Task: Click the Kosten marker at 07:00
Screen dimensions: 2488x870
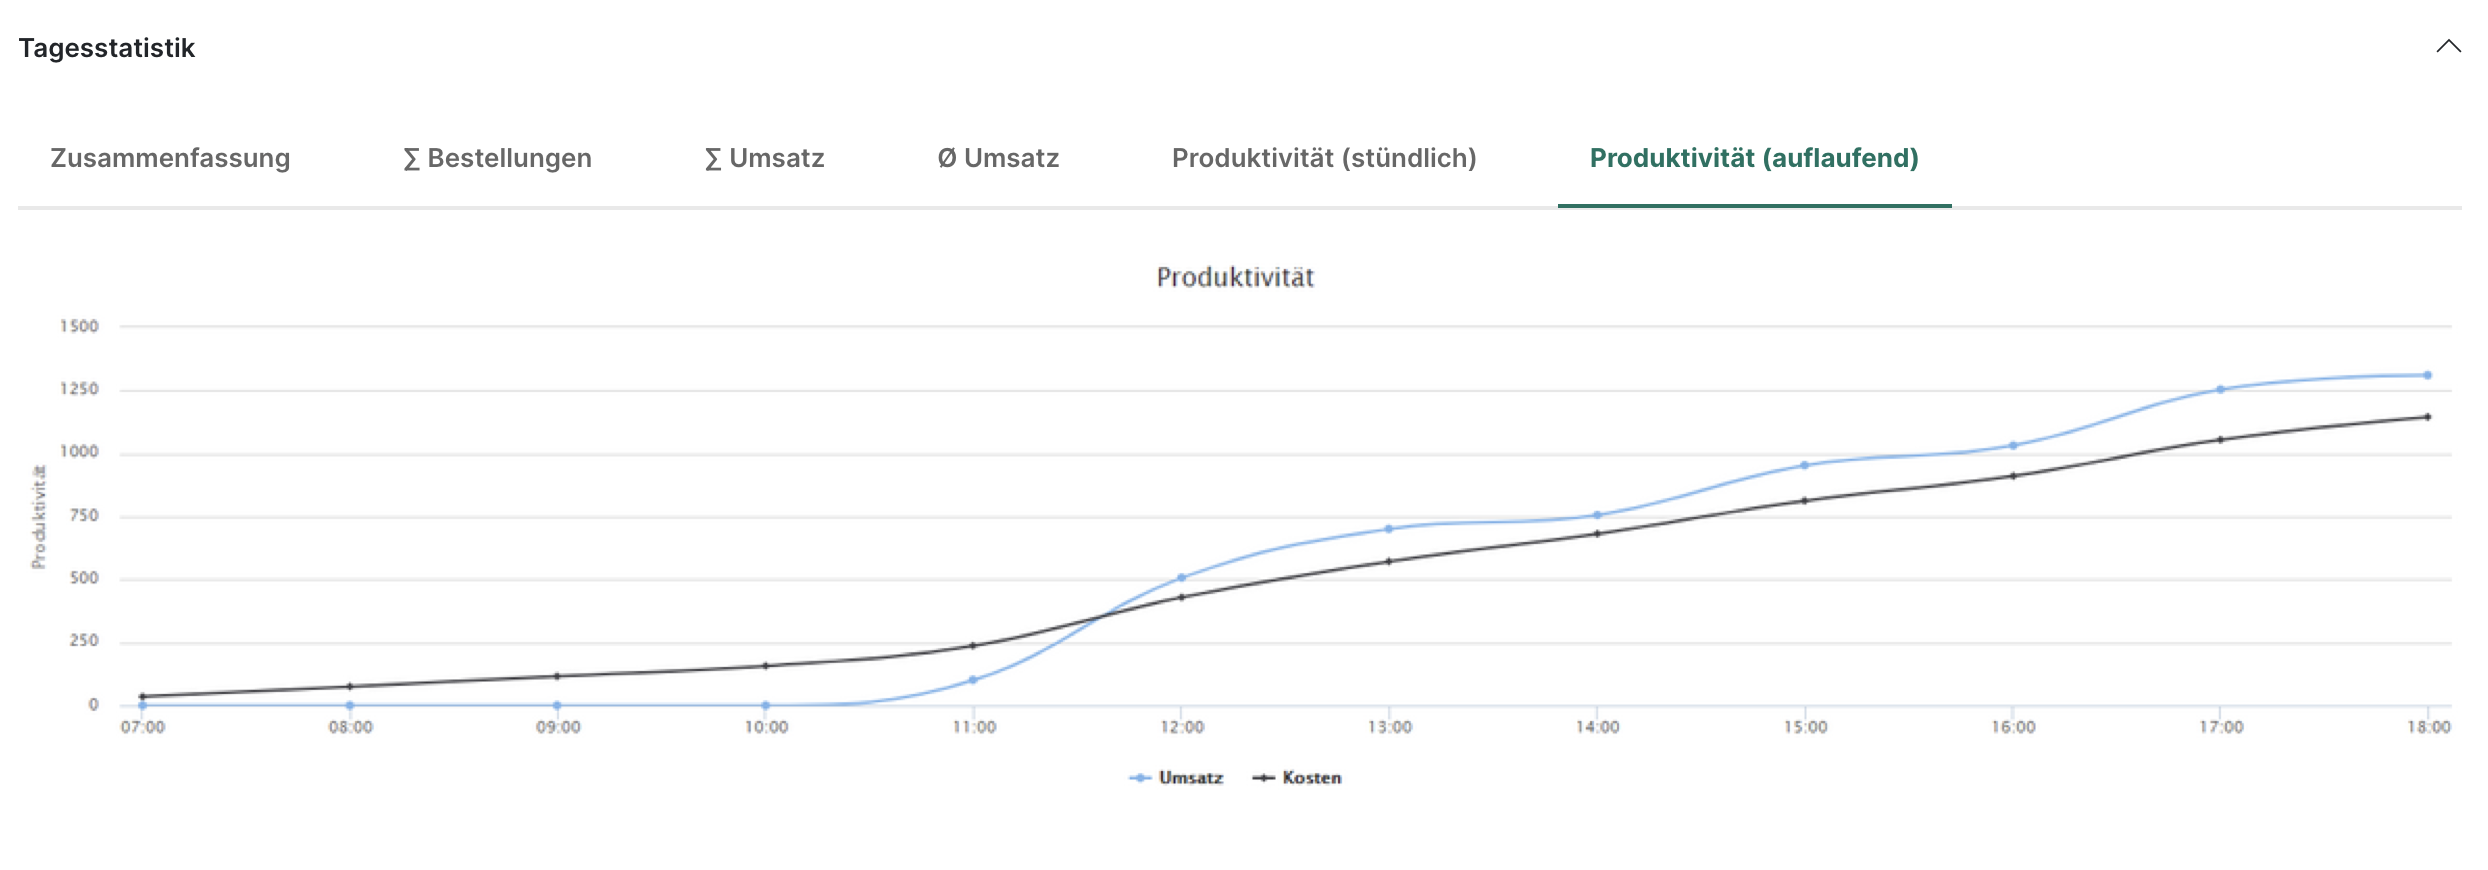Action: coord(142,696)
